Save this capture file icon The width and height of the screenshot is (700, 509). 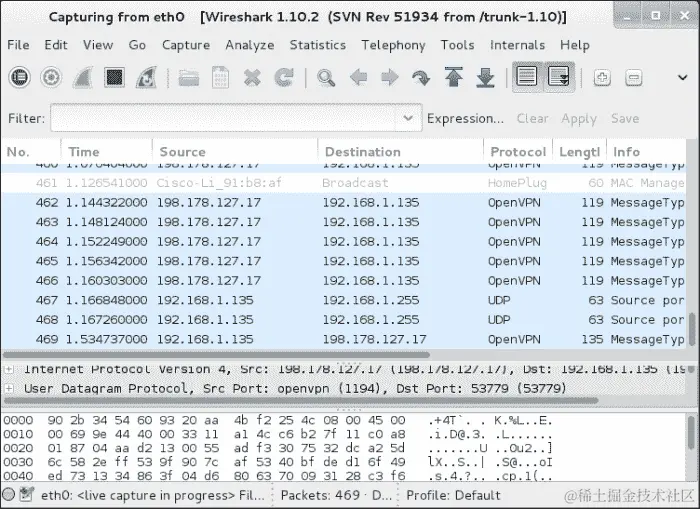point(220,78)
